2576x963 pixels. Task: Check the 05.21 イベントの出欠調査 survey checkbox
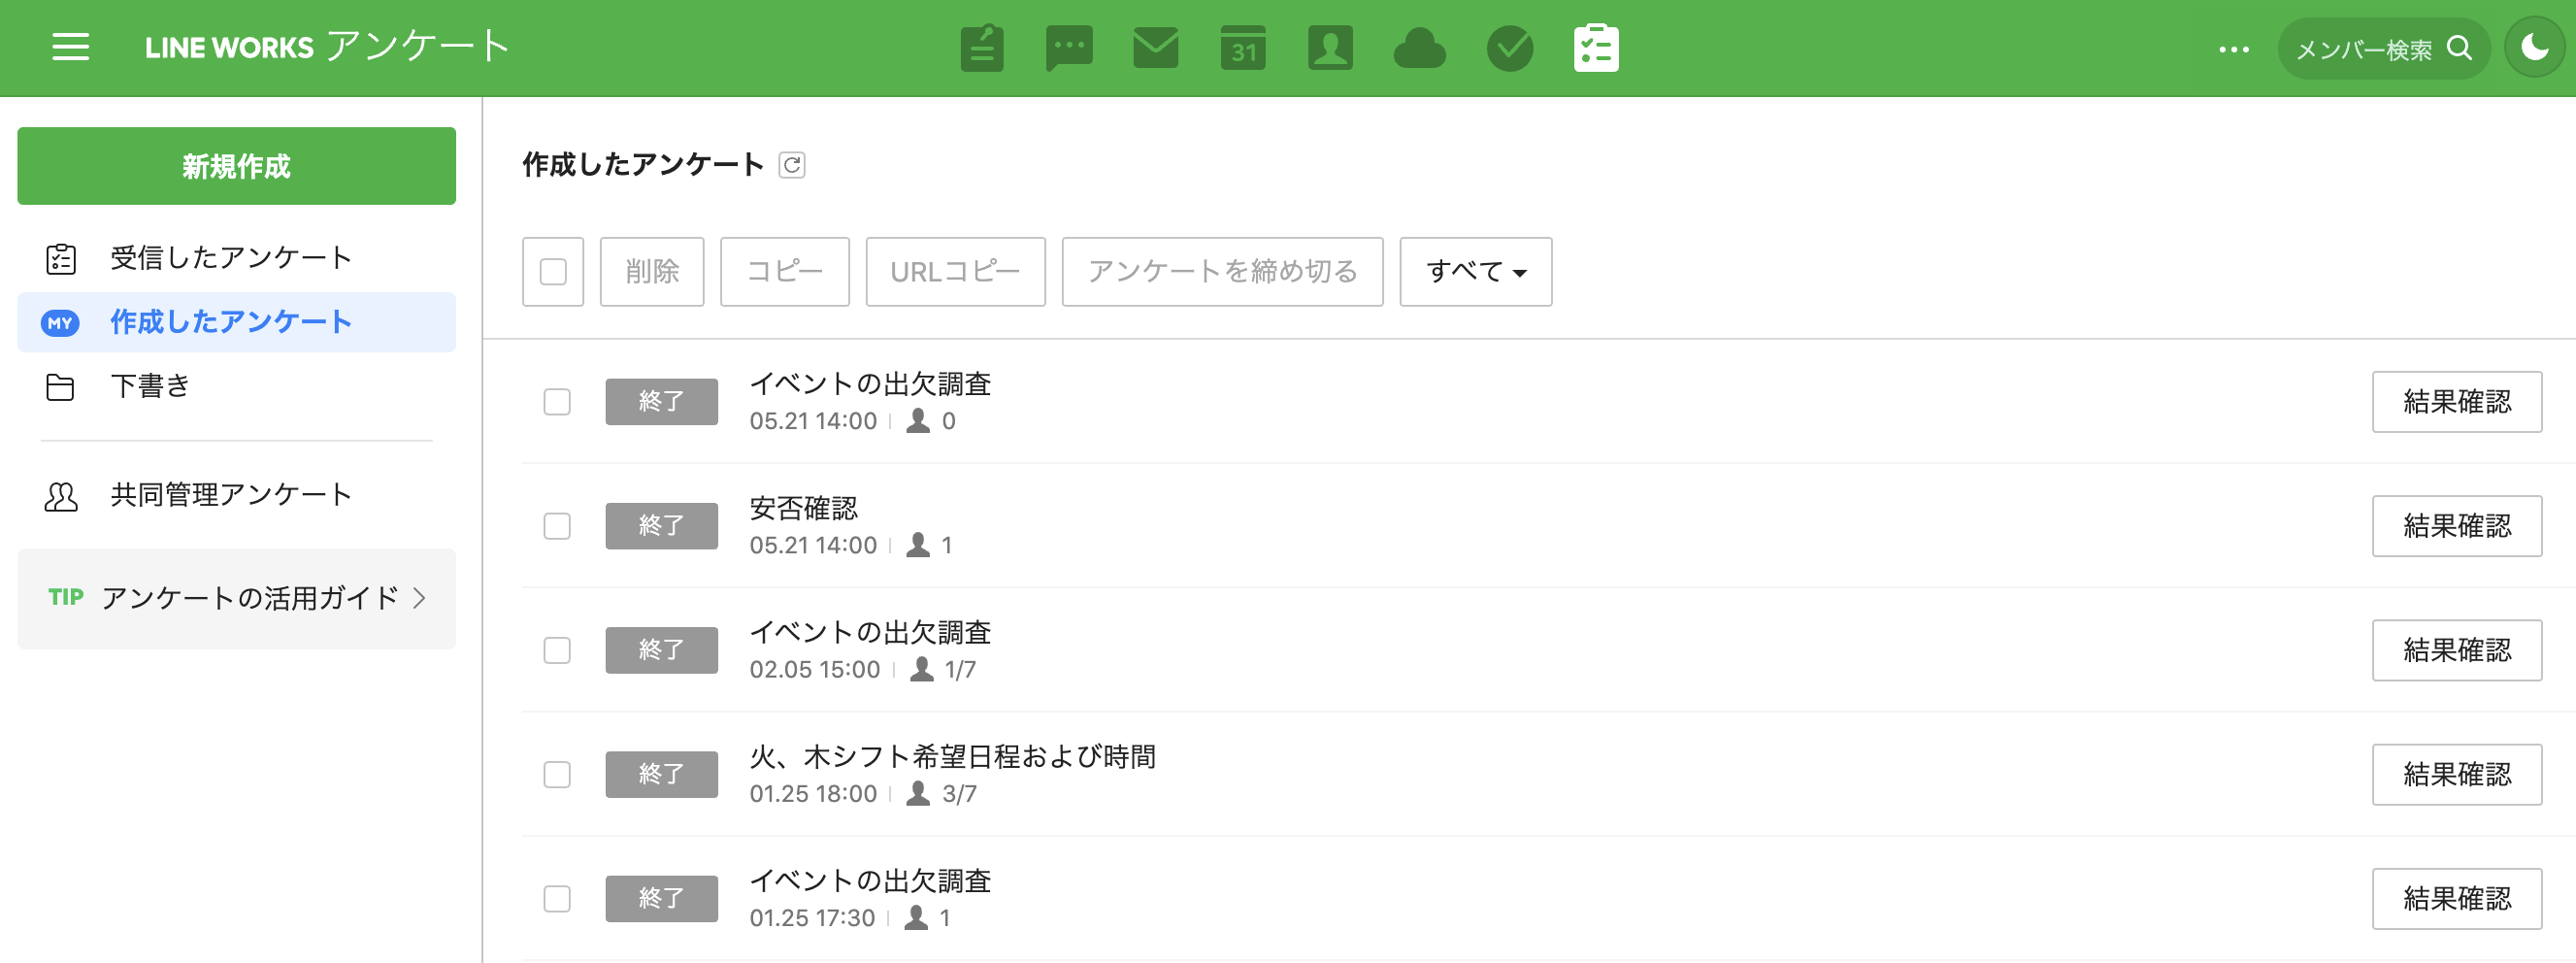(x=557, y=402)
